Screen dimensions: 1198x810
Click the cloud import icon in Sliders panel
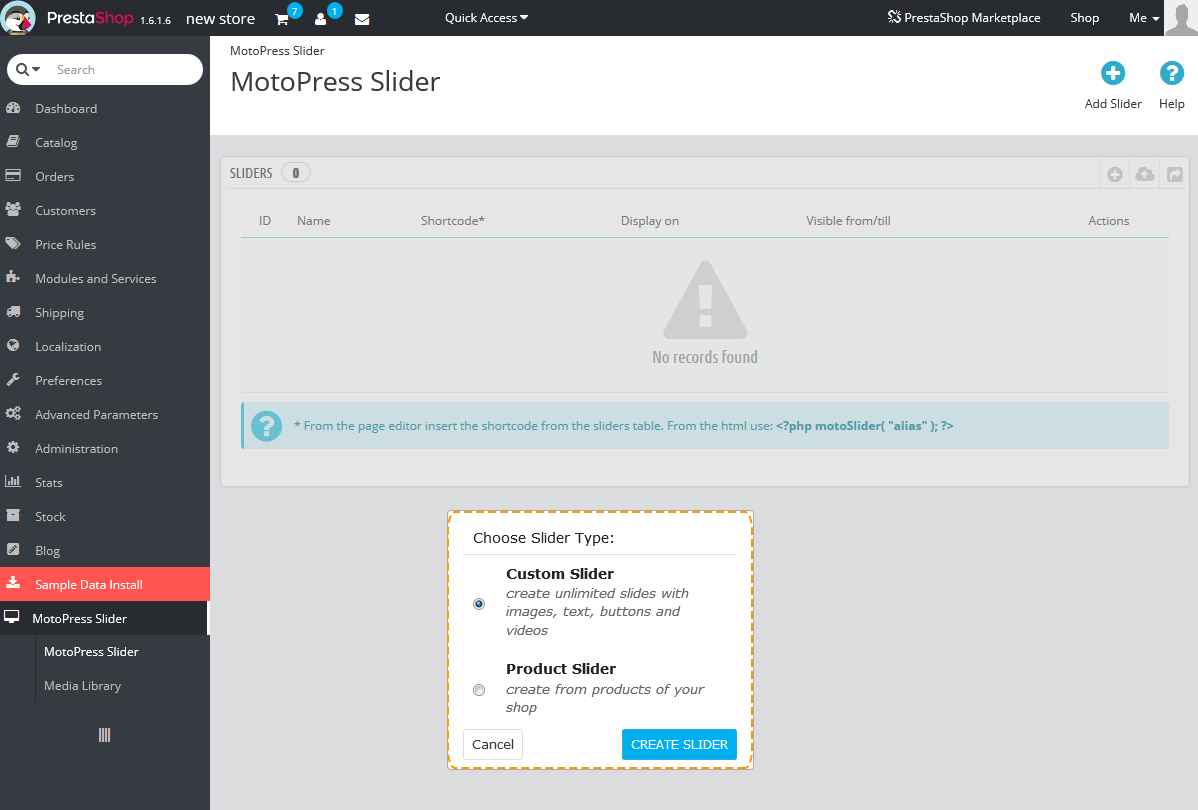point(1145,174)
